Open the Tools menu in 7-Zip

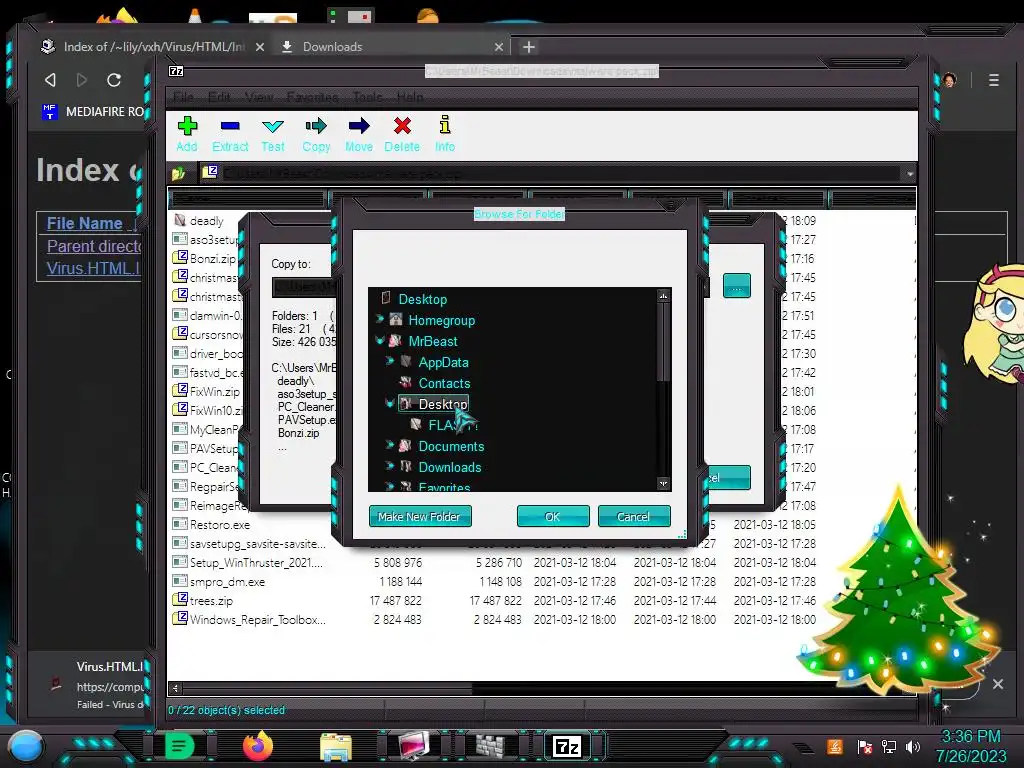coord(368,97)
